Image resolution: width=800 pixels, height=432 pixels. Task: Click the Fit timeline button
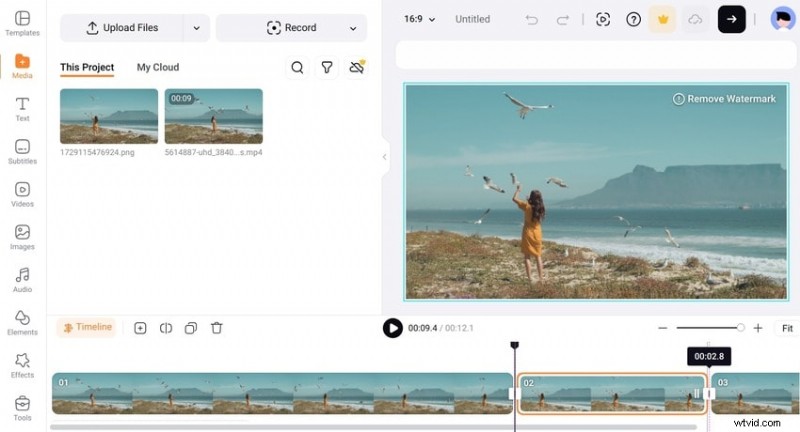[x=787, y=328]
